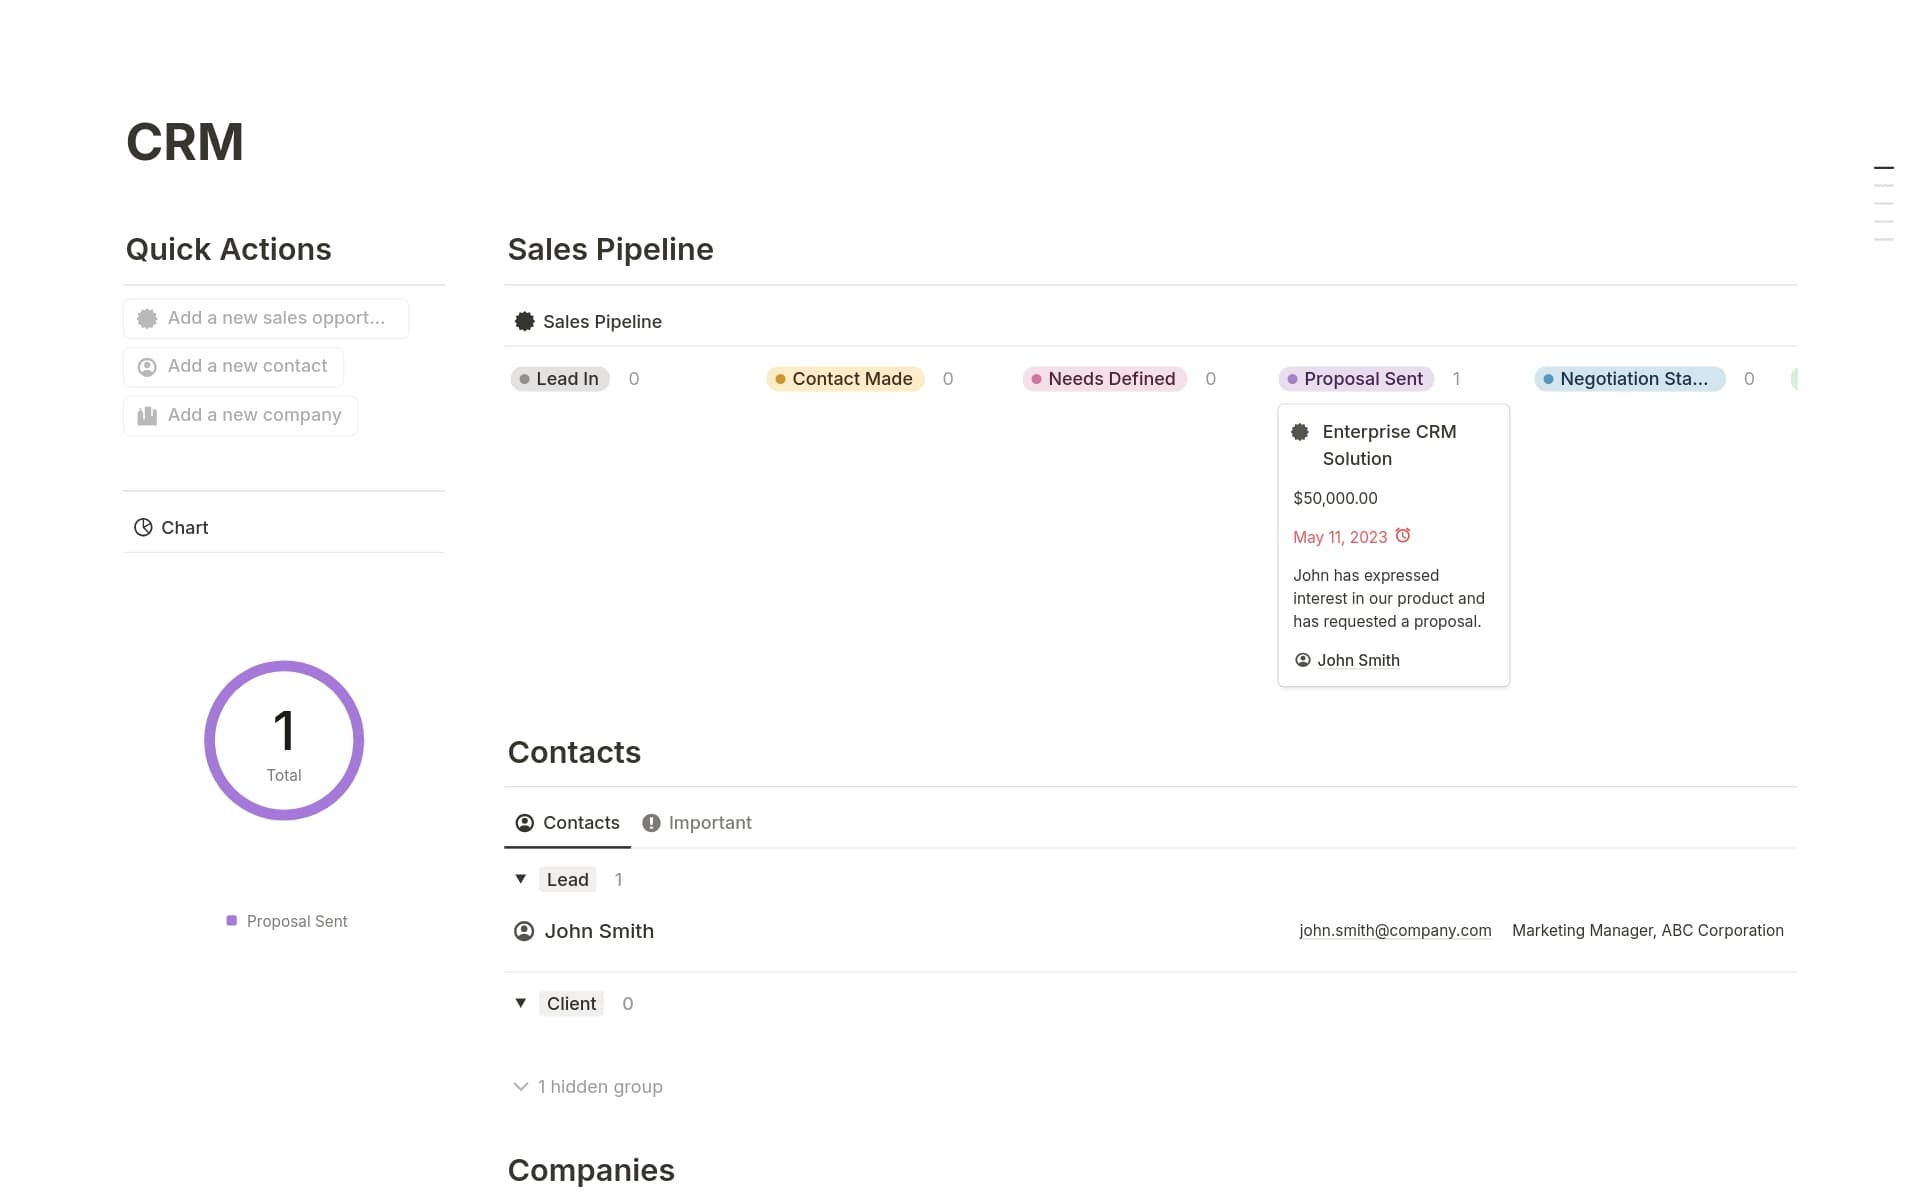This screenshot has width=1920, height=1199.
Task: Open the sidebar table of contents lines
Action: (1884, 202)
